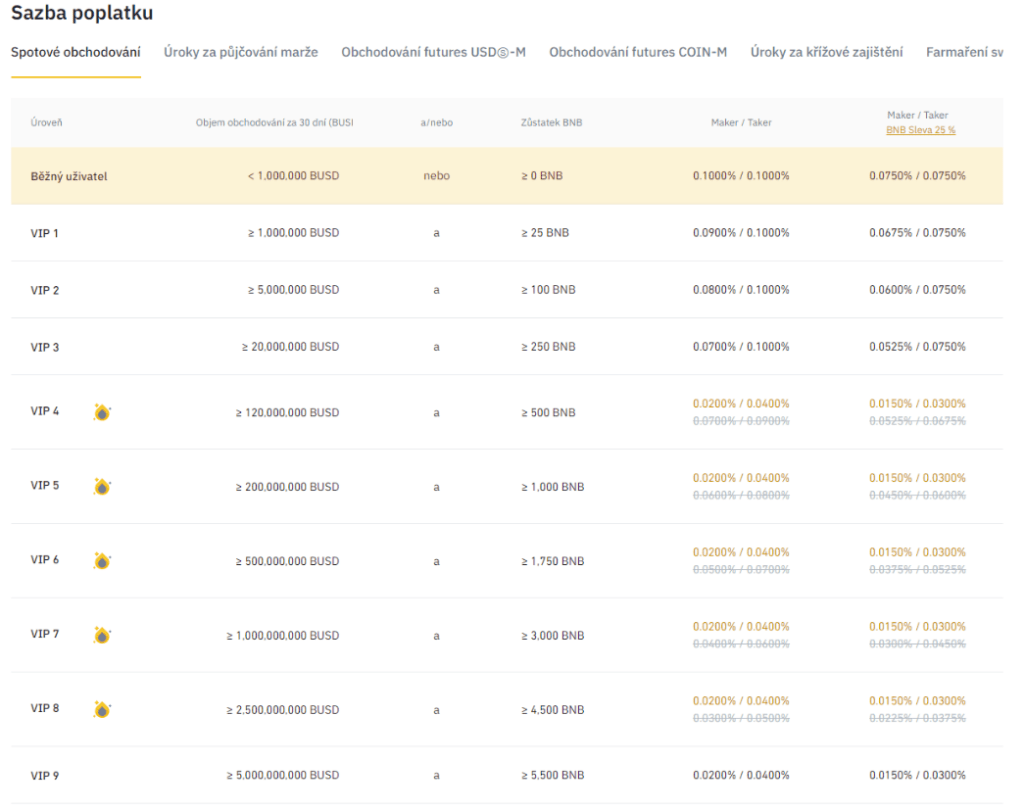The width and height of the screenshot is (1024, 810).
Task: Click the ≥ 1,000,000 BUSD cell for VIP 1
Action: coord(293,233)
